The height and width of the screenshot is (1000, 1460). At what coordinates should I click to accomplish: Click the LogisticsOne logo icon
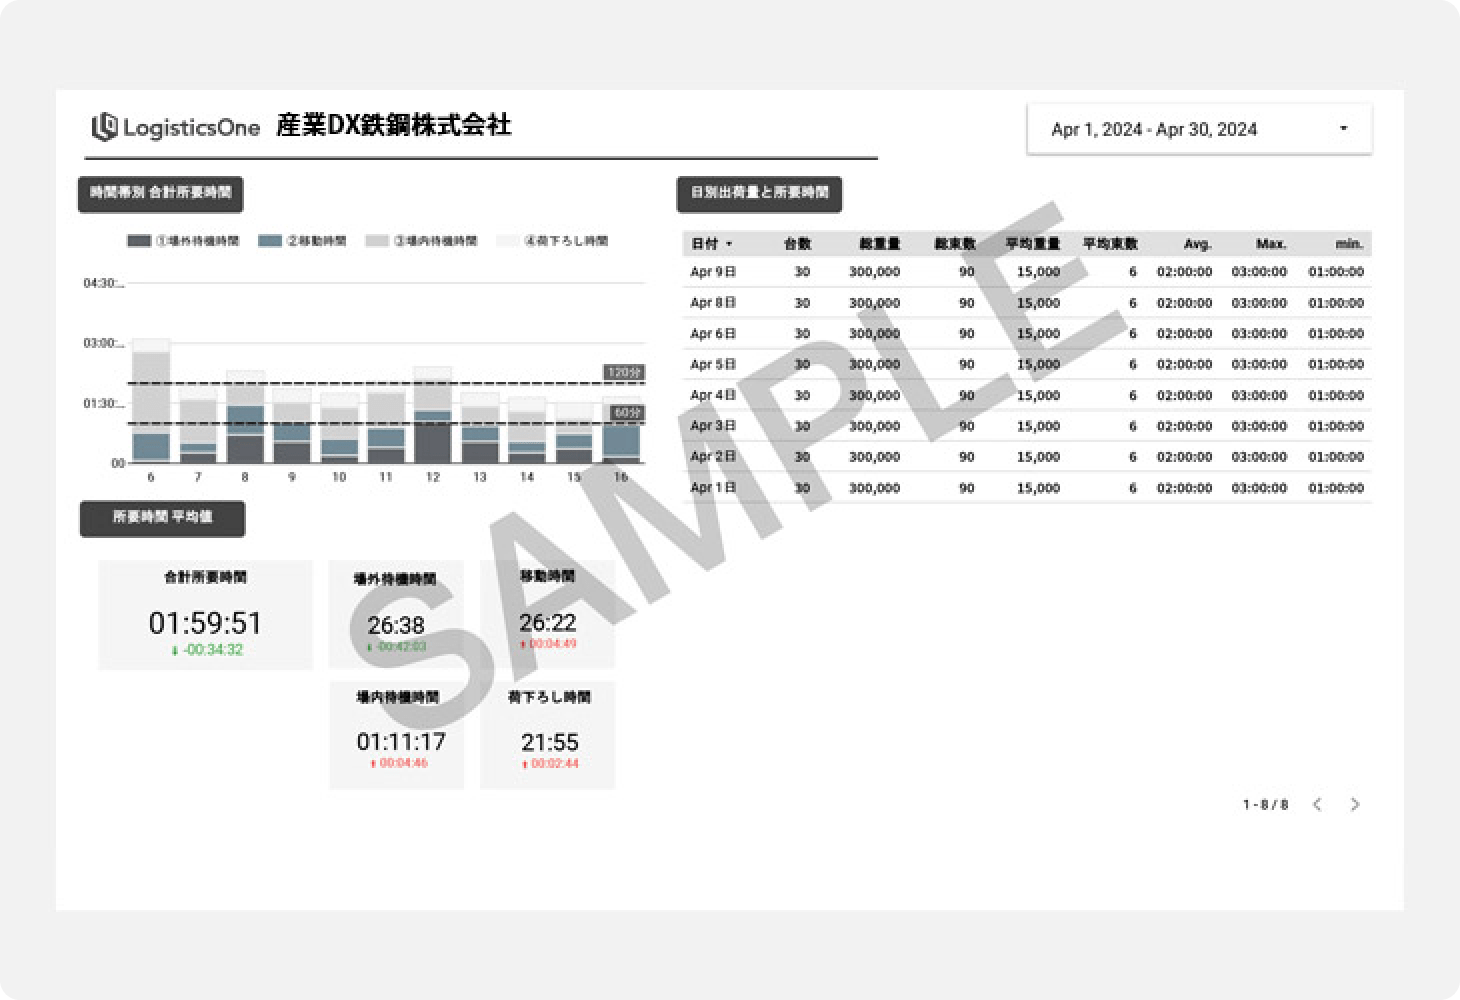pos(104,127)
